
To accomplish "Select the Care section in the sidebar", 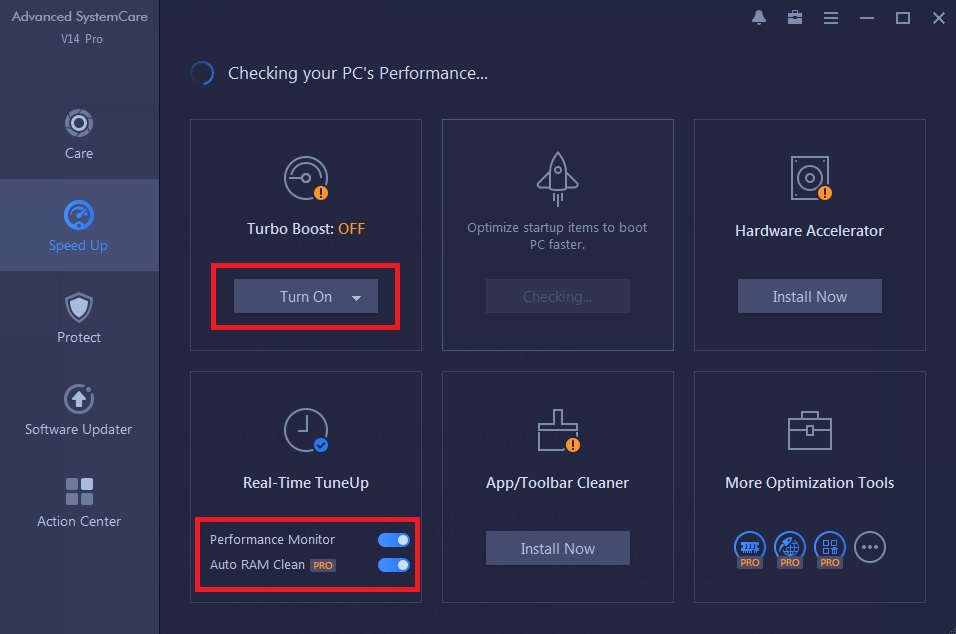I will tap(79, 133).
